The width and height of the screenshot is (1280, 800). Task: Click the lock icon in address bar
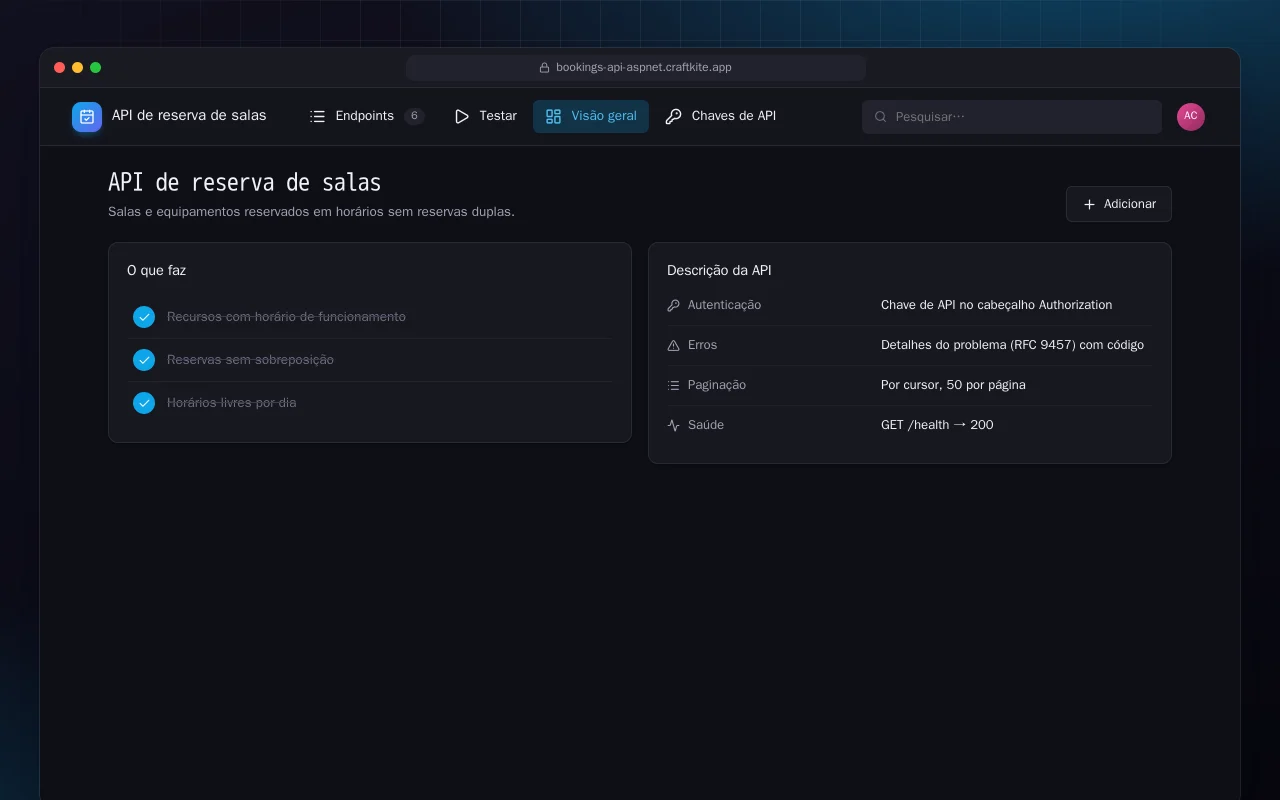[x=545, y=68]
